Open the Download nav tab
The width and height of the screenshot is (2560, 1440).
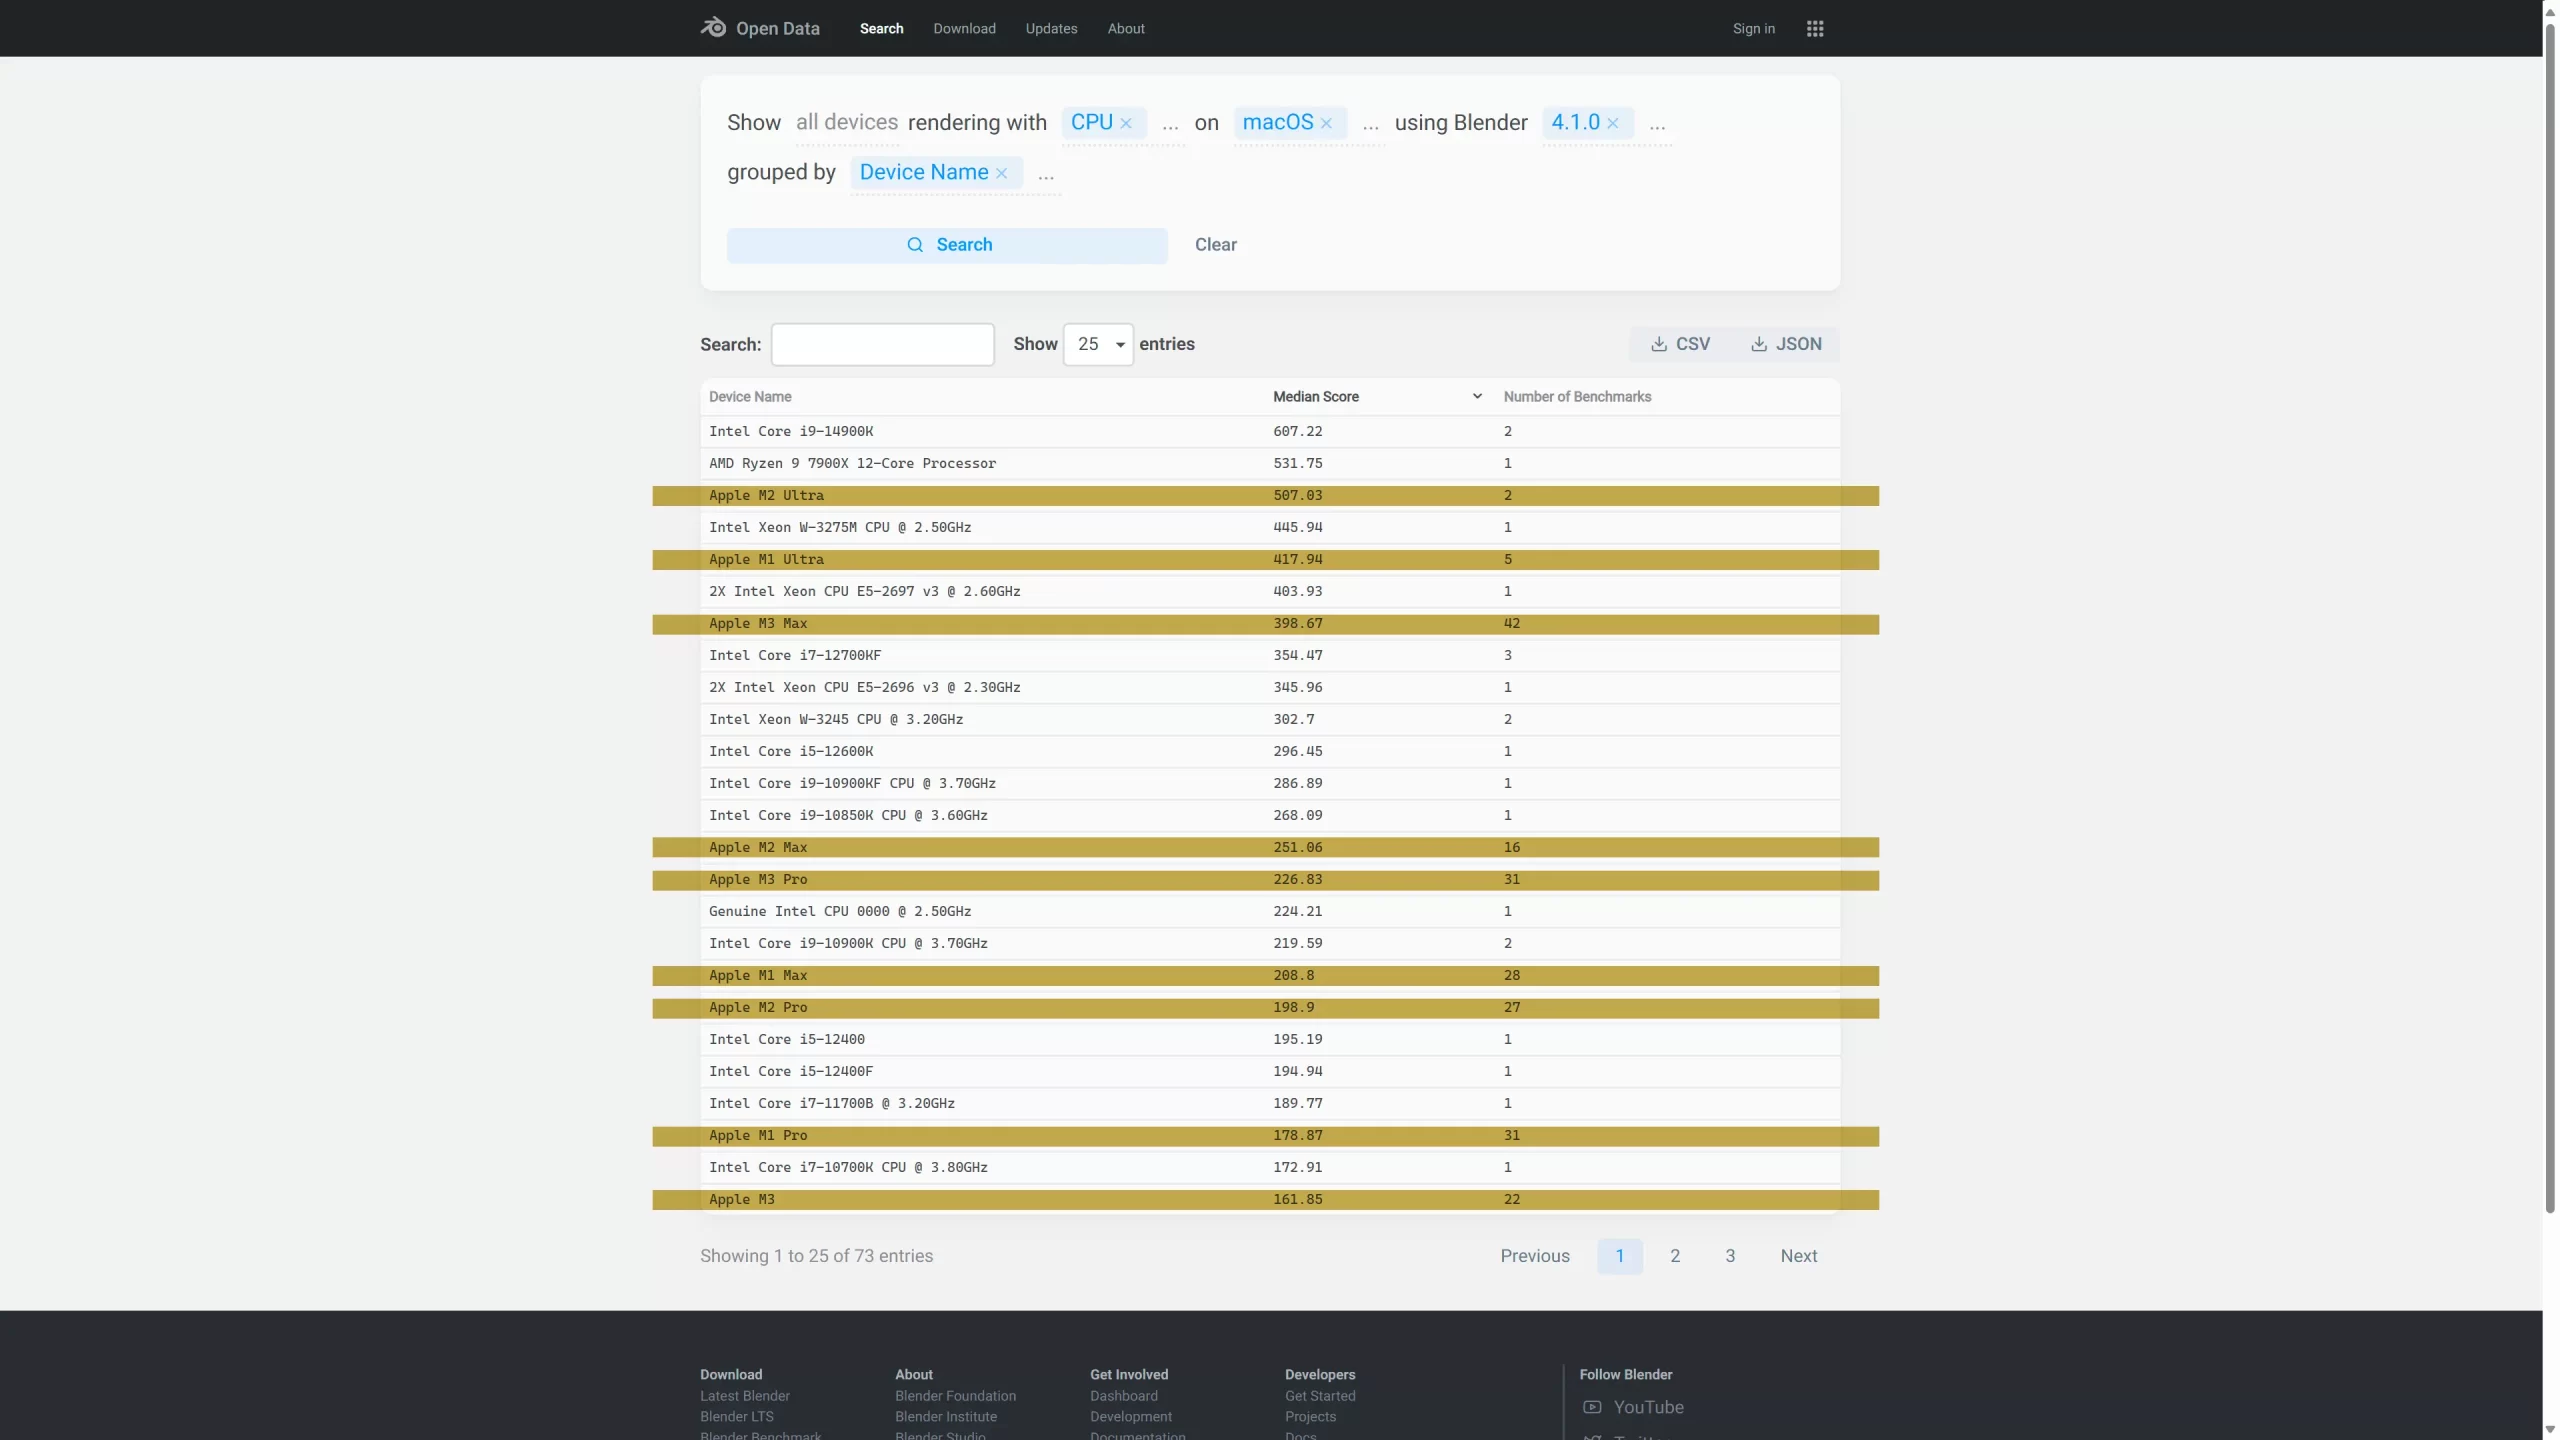(x=964, y=28)
